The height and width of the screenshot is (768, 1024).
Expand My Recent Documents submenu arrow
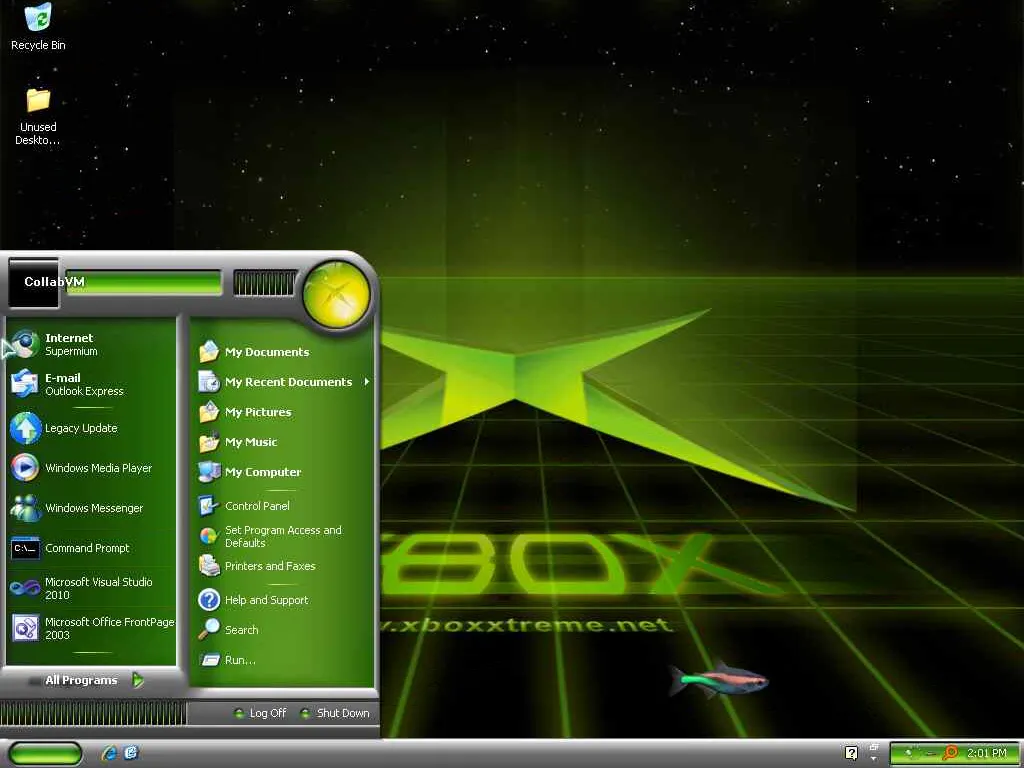point(366,381)
